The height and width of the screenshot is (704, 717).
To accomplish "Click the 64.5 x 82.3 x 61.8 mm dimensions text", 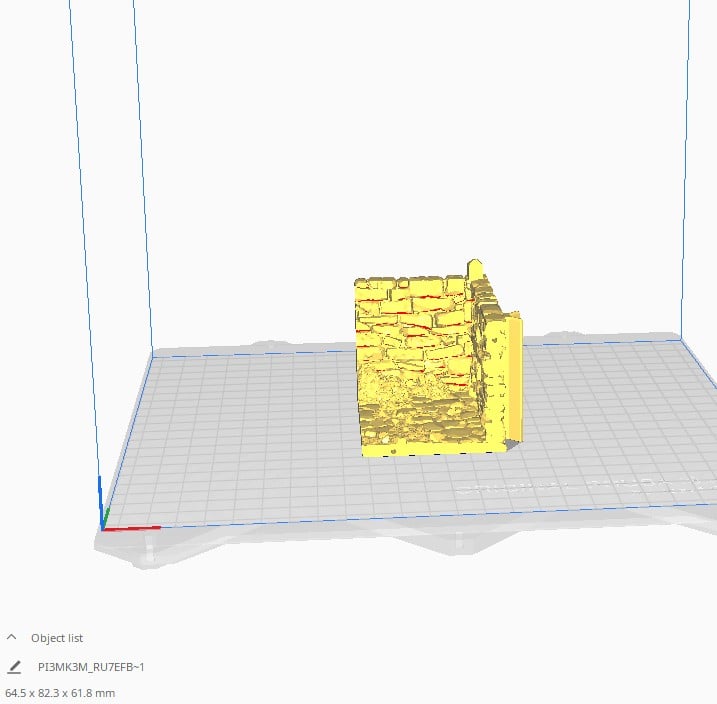I will click(x=60, y=693).
